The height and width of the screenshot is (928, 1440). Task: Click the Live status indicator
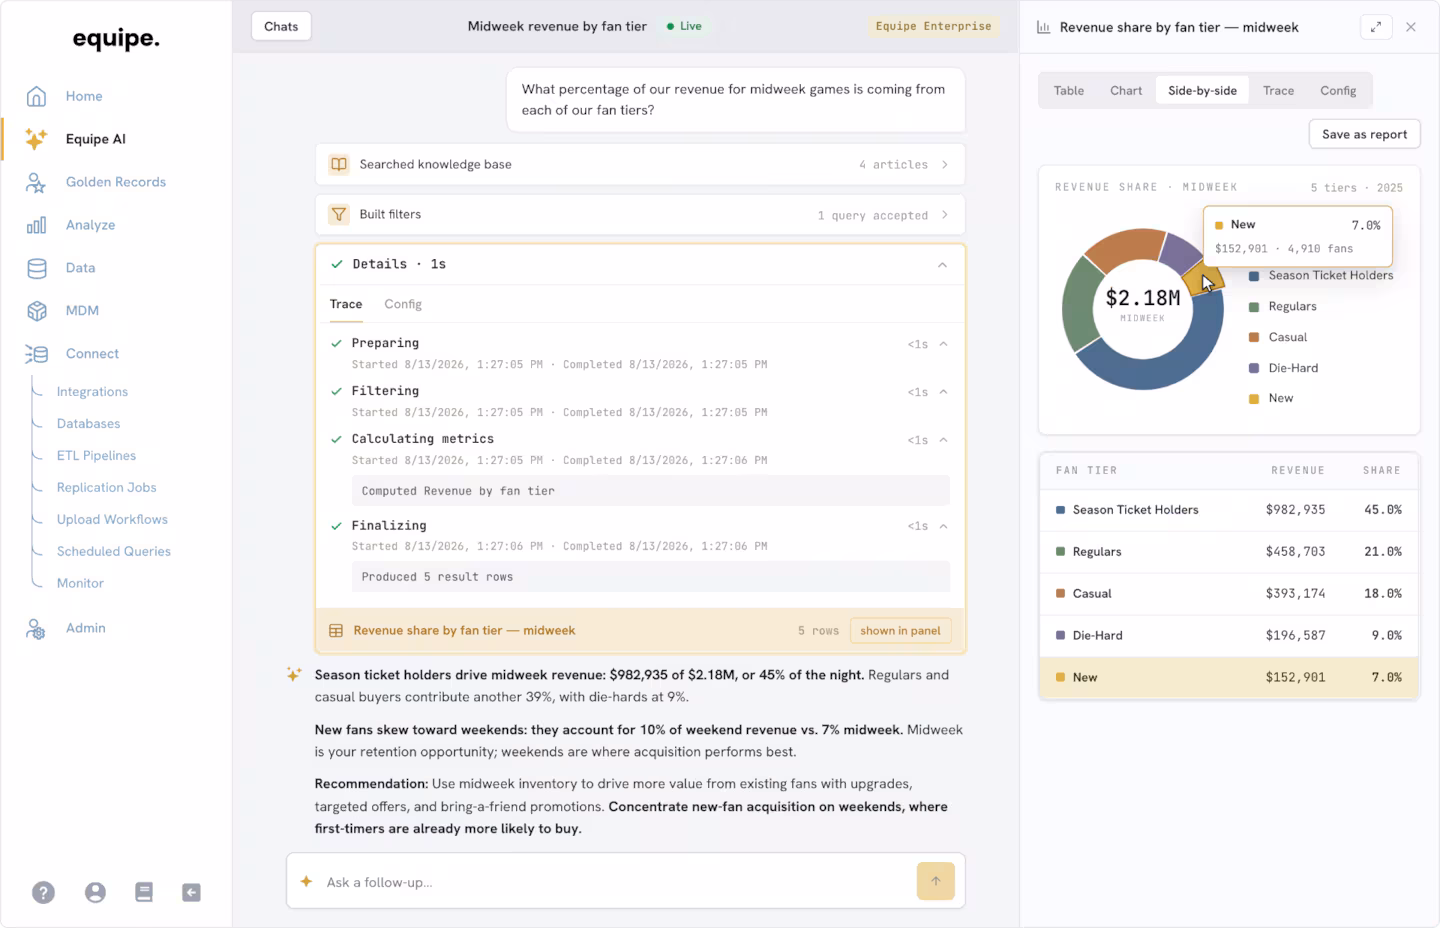pyautogui.click(x=685, y=26)
